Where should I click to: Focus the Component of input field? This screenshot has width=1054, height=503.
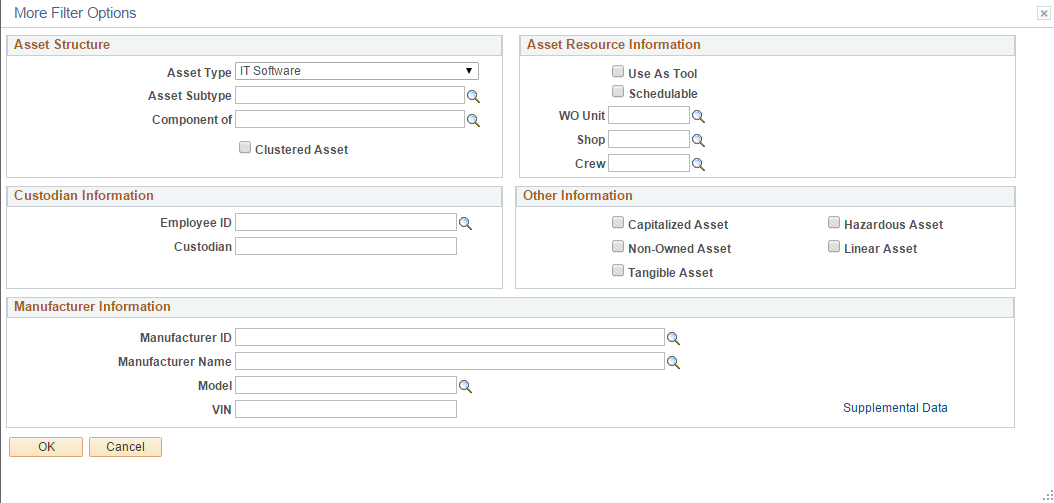coord(350,119)
